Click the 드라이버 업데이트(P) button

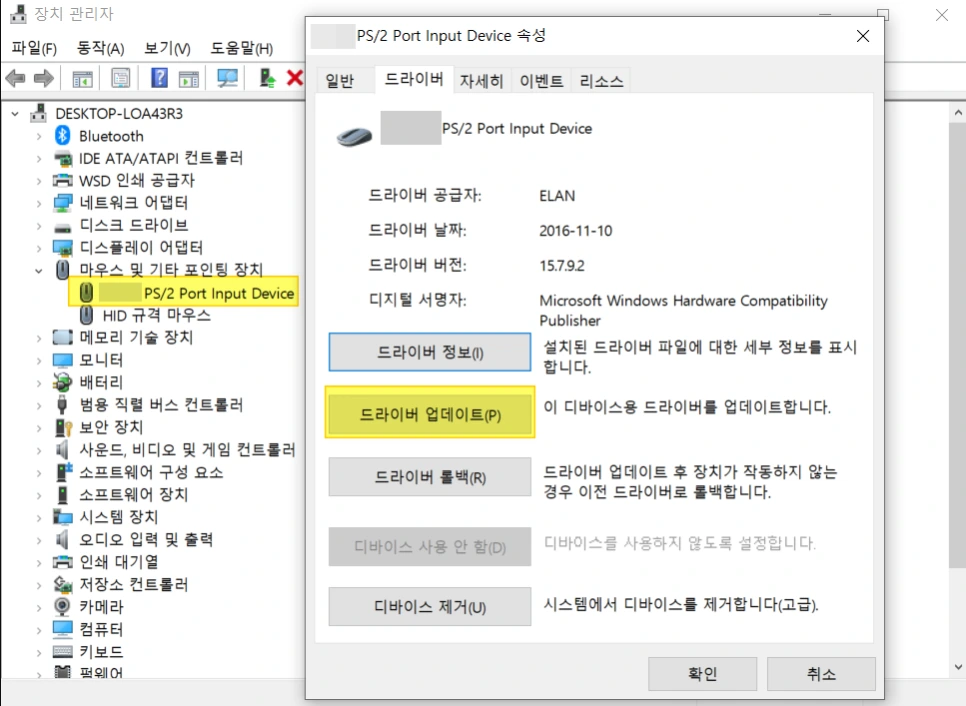point(429,413)
